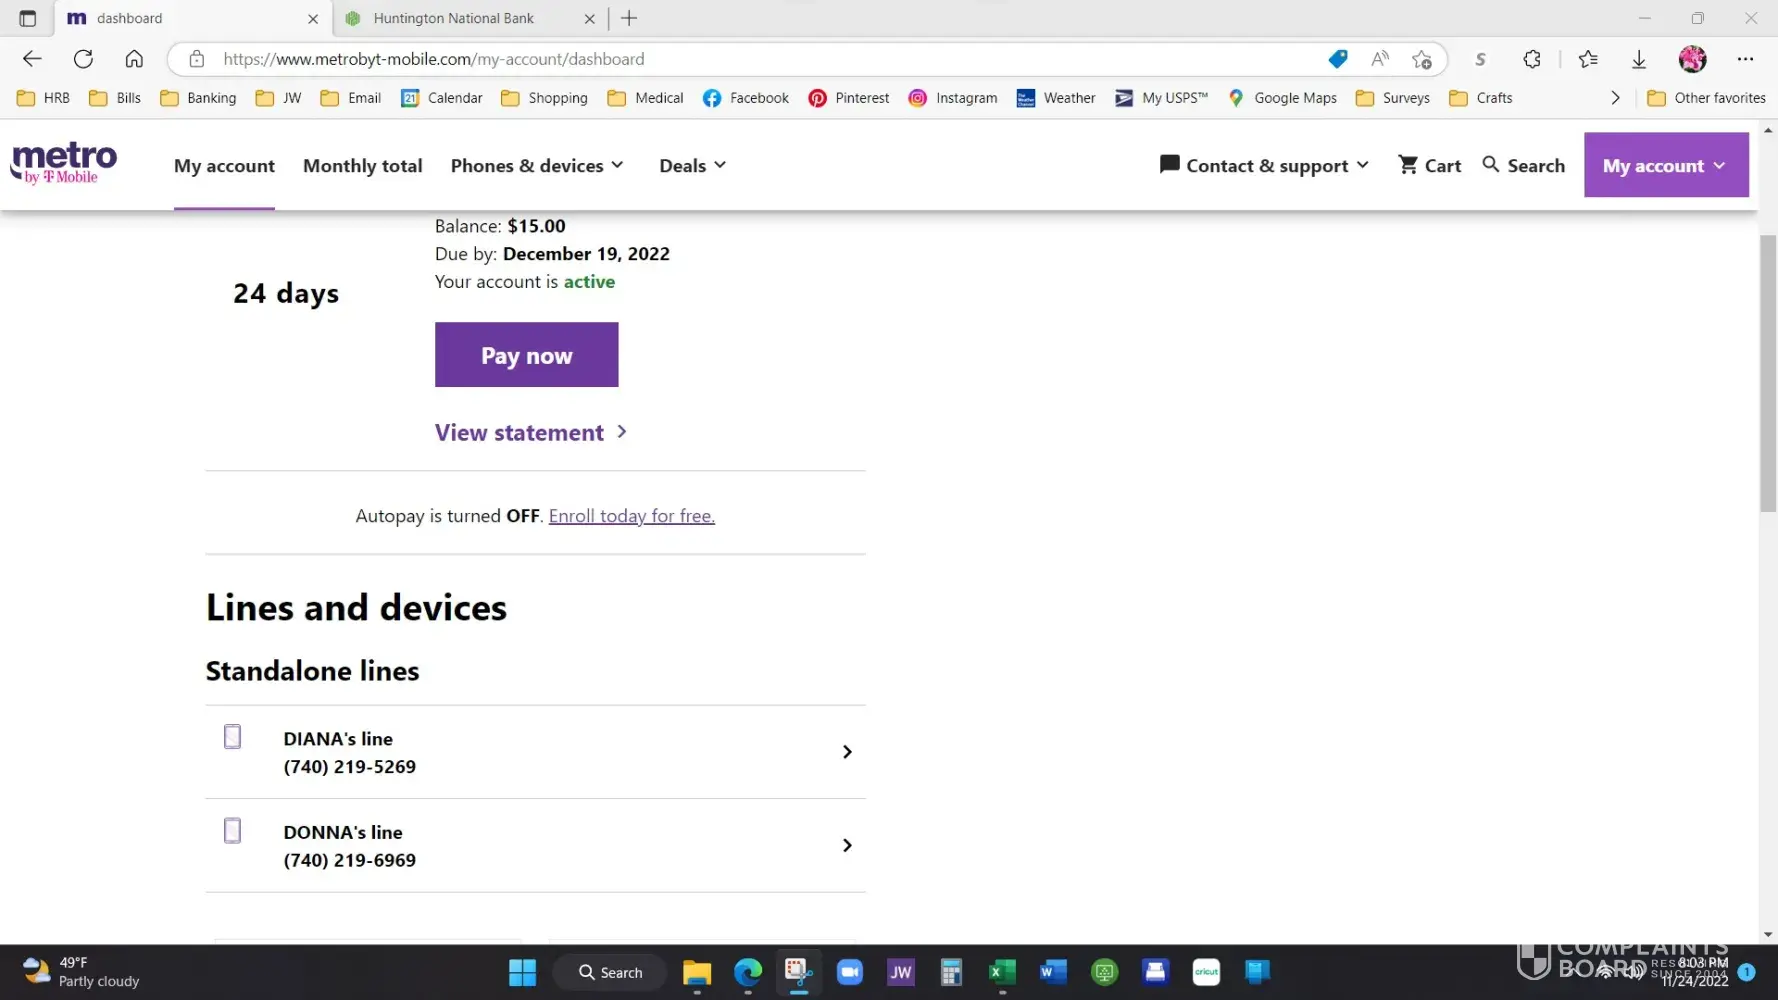Open the Cricut app from the taskbar
This screenshot has width=1778, height=1000.
[x=1206, y=972]
